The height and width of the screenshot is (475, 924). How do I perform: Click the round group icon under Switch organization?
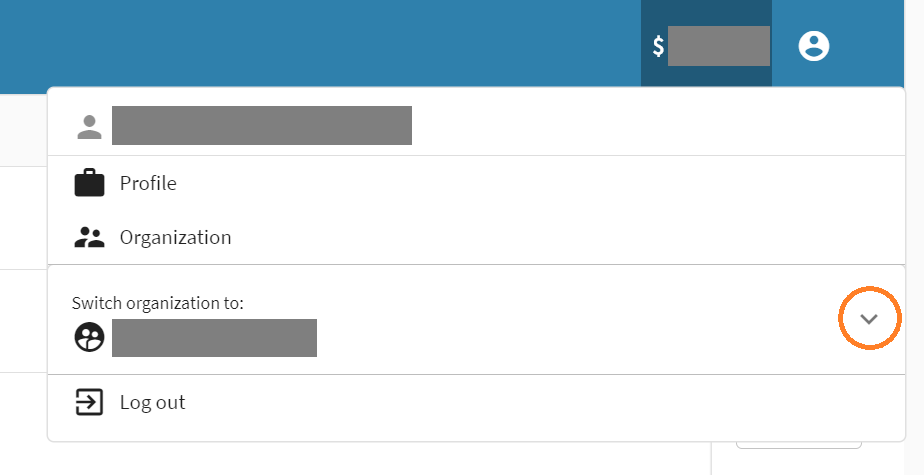[x=90, y=337]
